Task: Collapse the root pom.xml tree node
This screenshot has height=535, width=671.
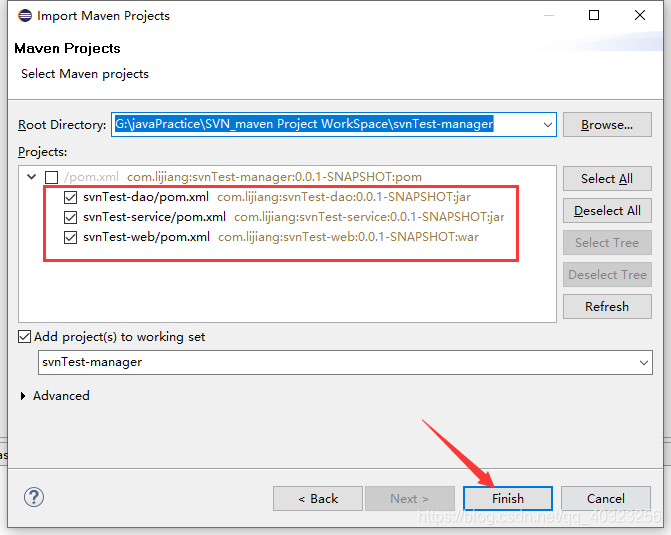Action: click(x=31, y=177)
